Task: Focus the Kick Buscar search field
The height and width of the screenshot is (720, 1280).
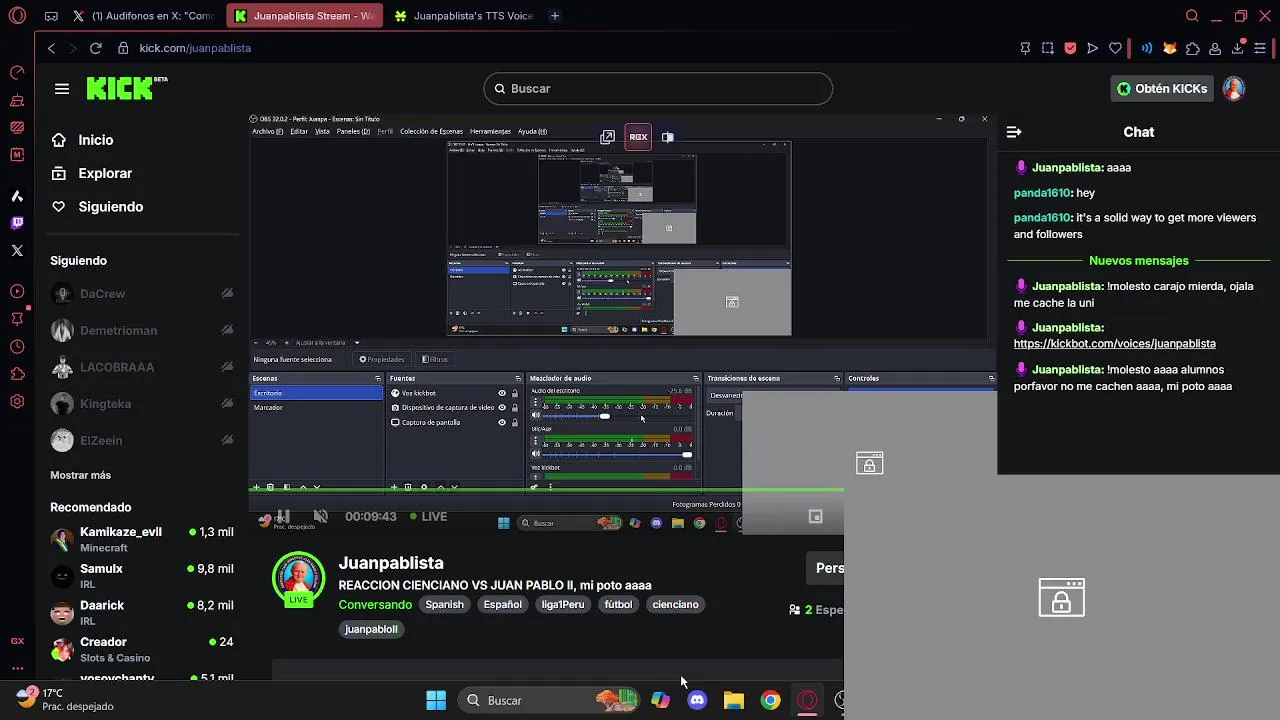Action: (x=658, y=89)
